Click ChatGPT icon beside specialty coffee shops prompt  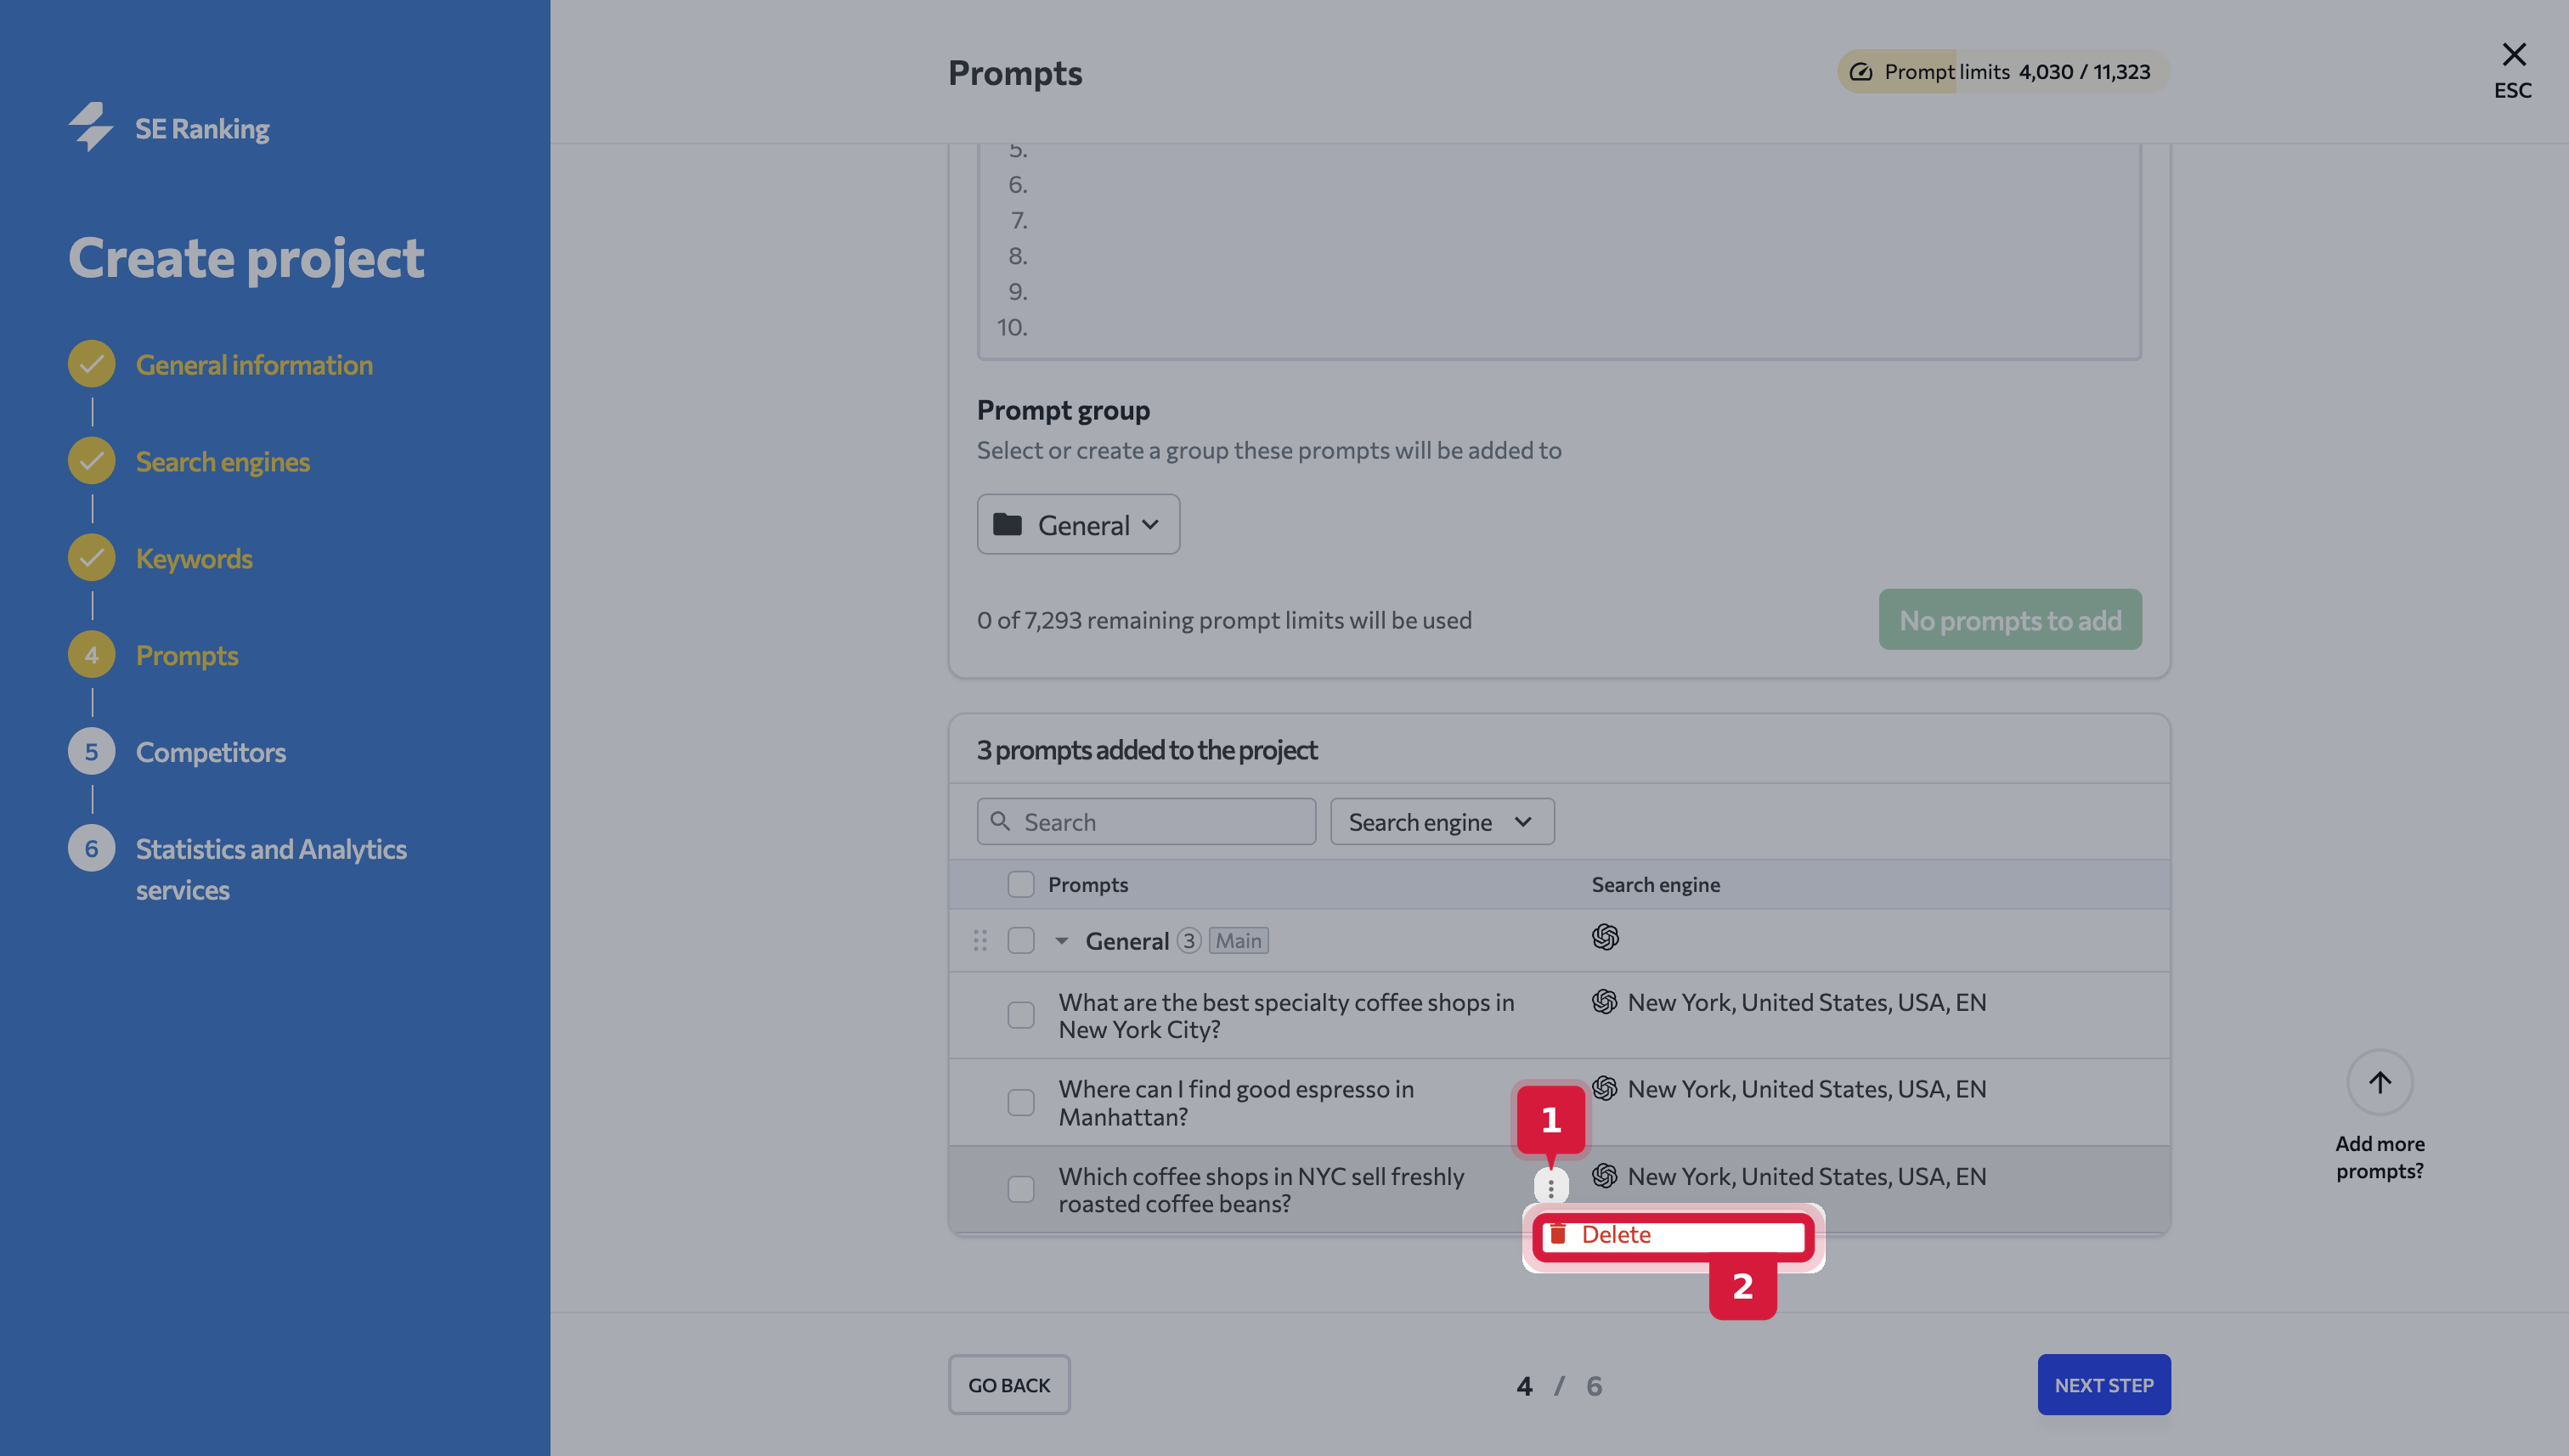[x=1605, y=1002]
